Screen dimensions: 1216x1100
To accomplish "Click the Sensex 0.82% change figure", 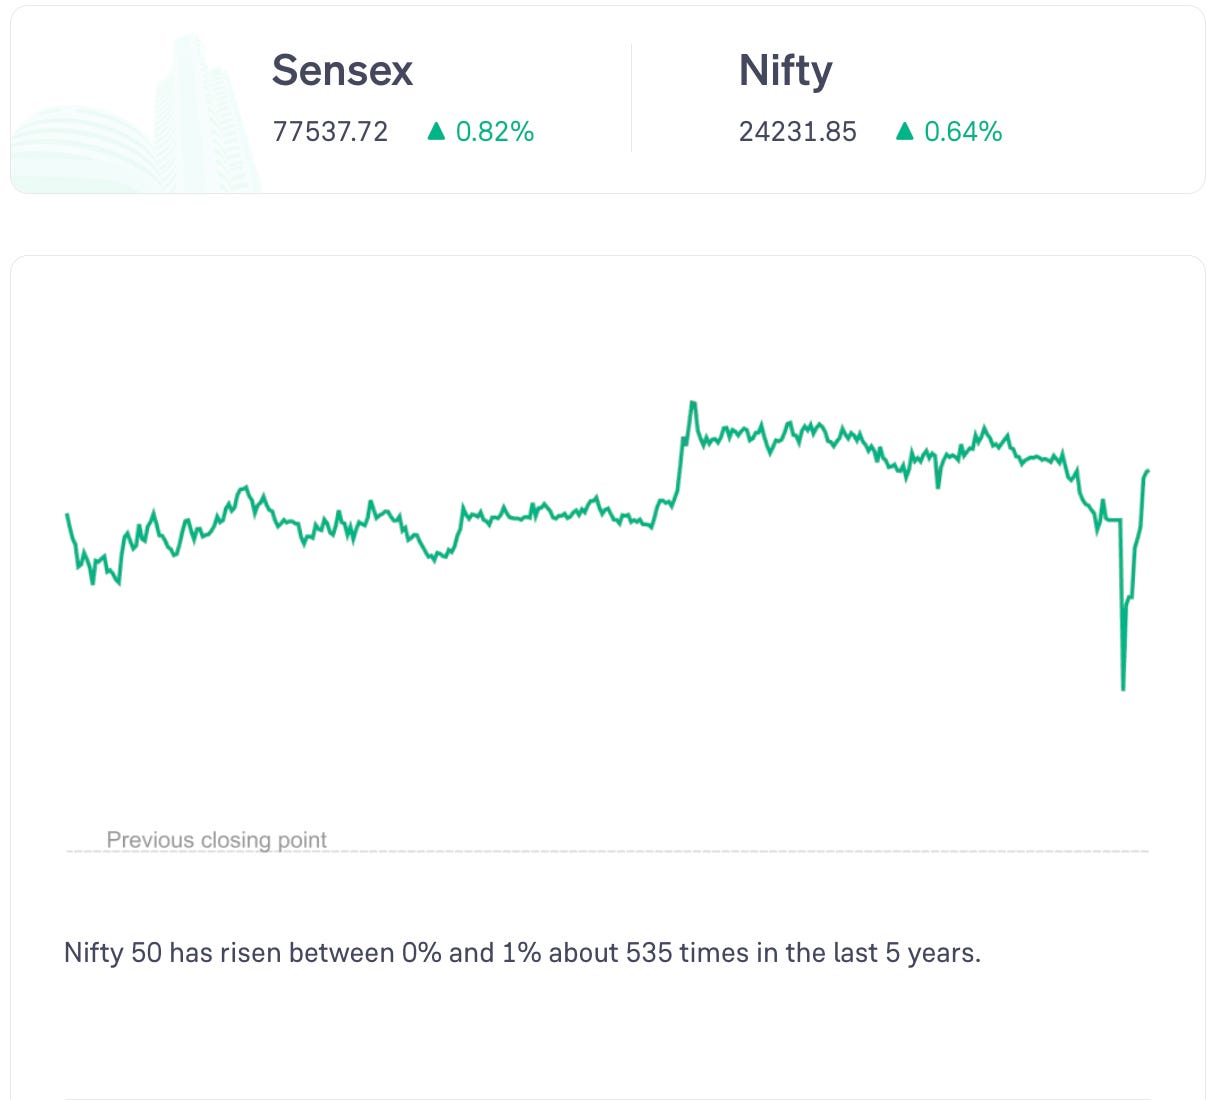I will click(x=495, y=132).
